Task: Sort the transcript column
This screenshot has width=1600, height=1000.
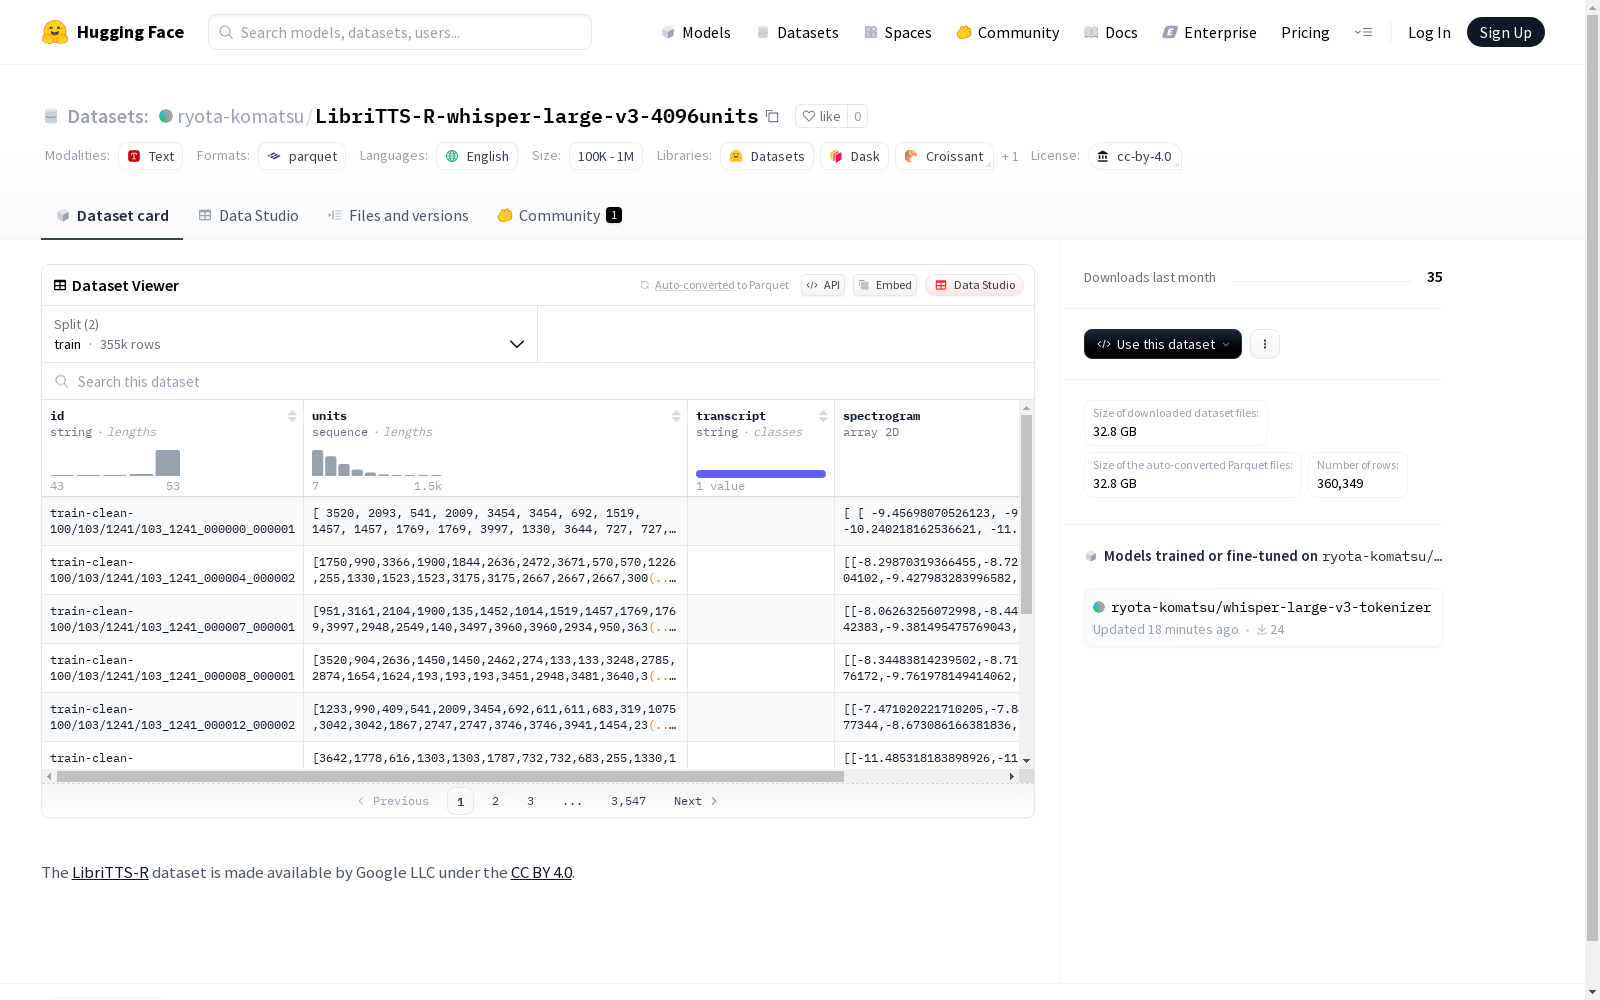Action: pos(823,416)
